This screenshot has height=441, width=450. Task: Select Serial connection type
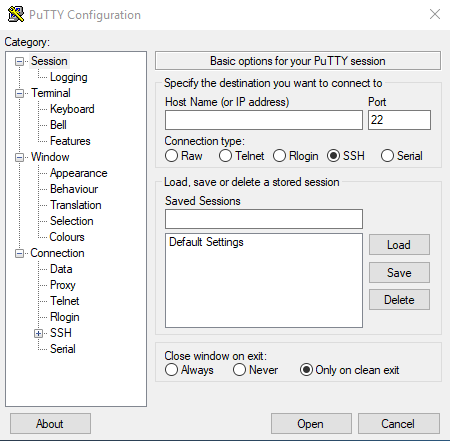click(x=387, y=156)
